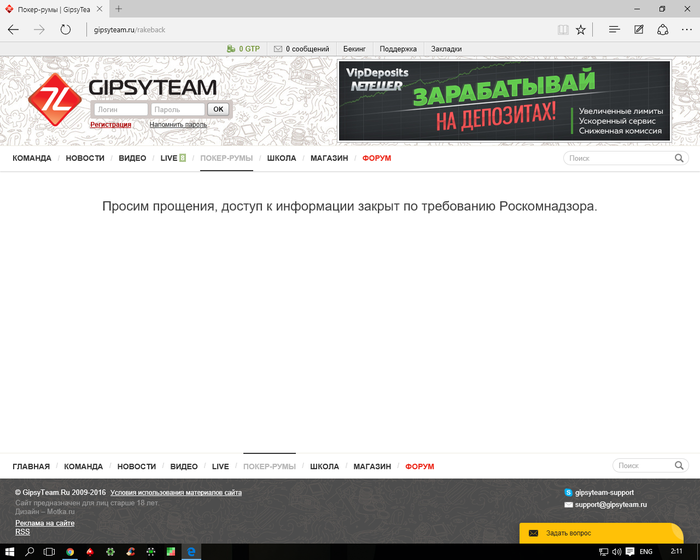Screen dimensions: 700x560
Task: Launch Chrome from the taskbar
Action: (70, 552)
